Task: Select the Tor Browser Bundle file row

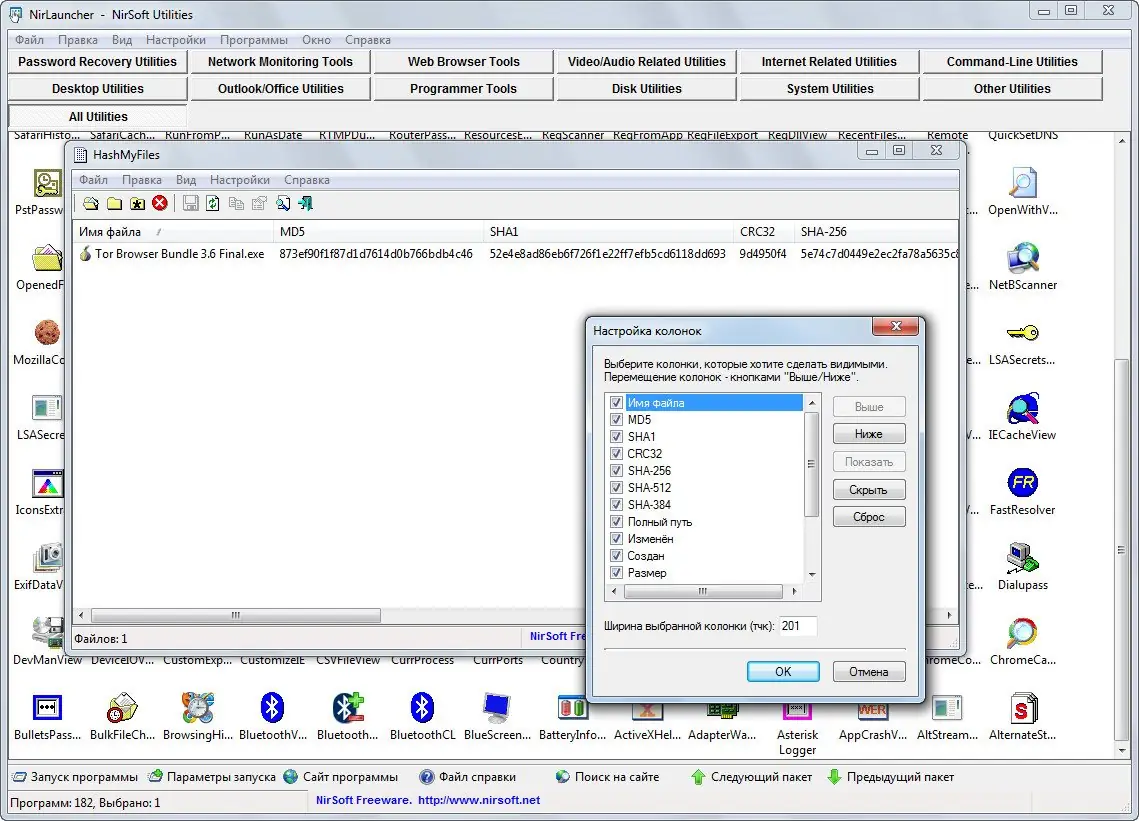Action: 517,254
